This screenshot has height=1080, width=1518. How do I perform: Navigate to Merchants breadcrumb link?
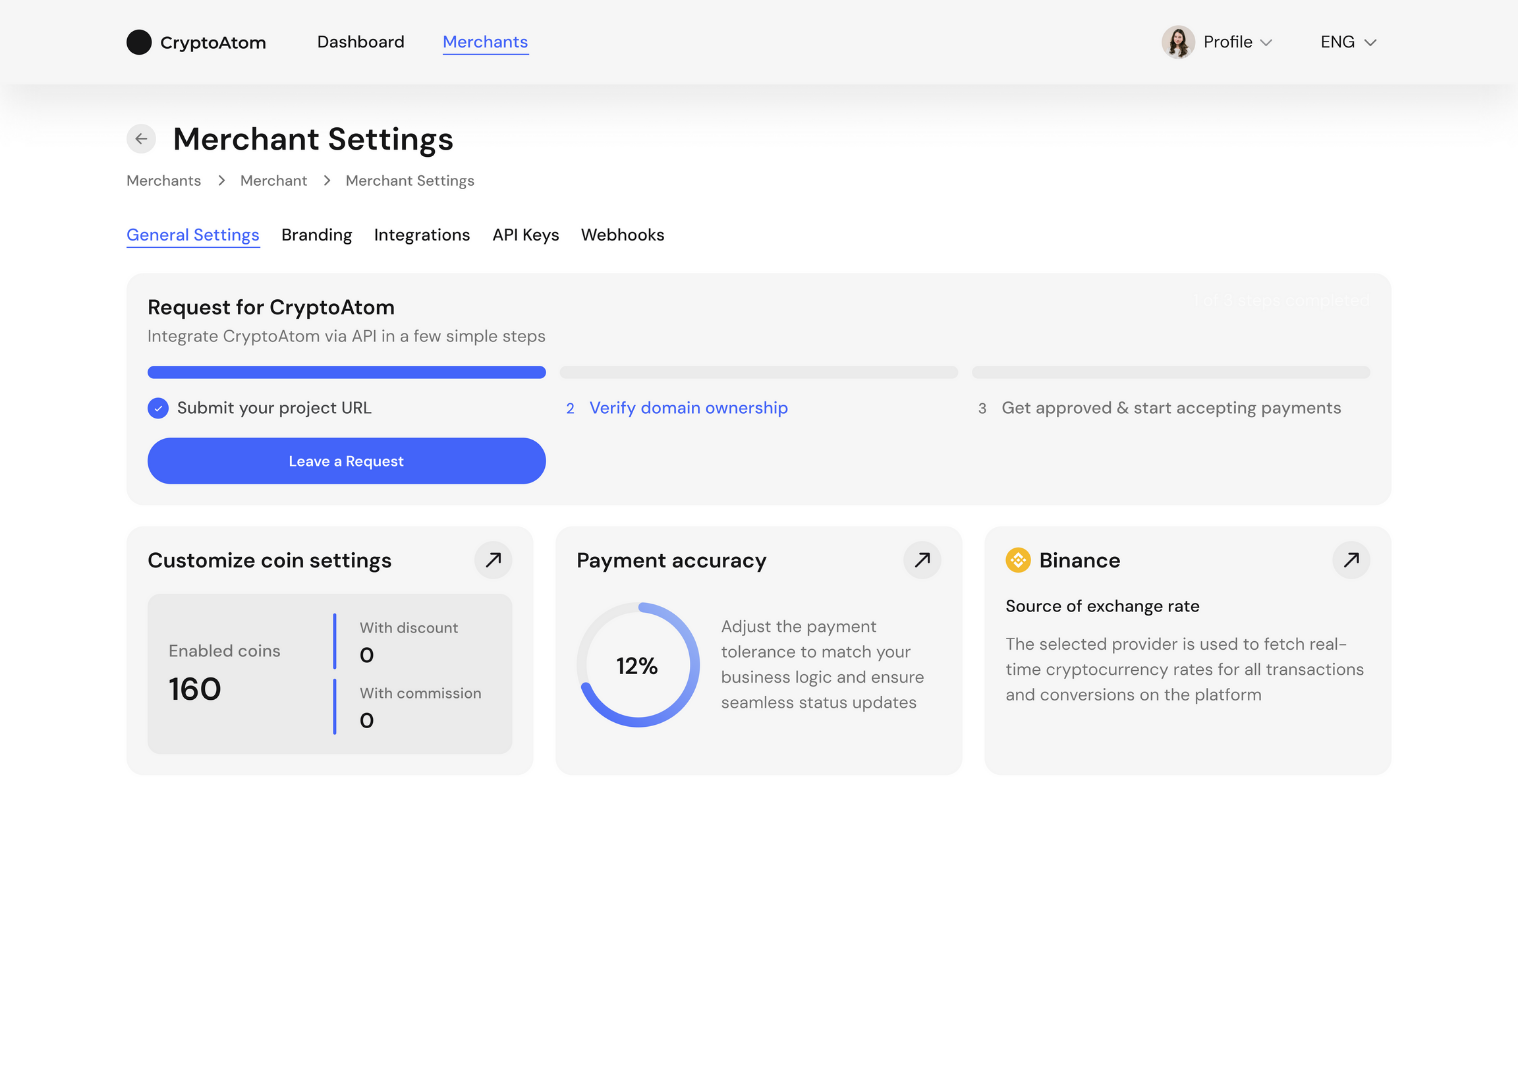(x=163, y=181)
